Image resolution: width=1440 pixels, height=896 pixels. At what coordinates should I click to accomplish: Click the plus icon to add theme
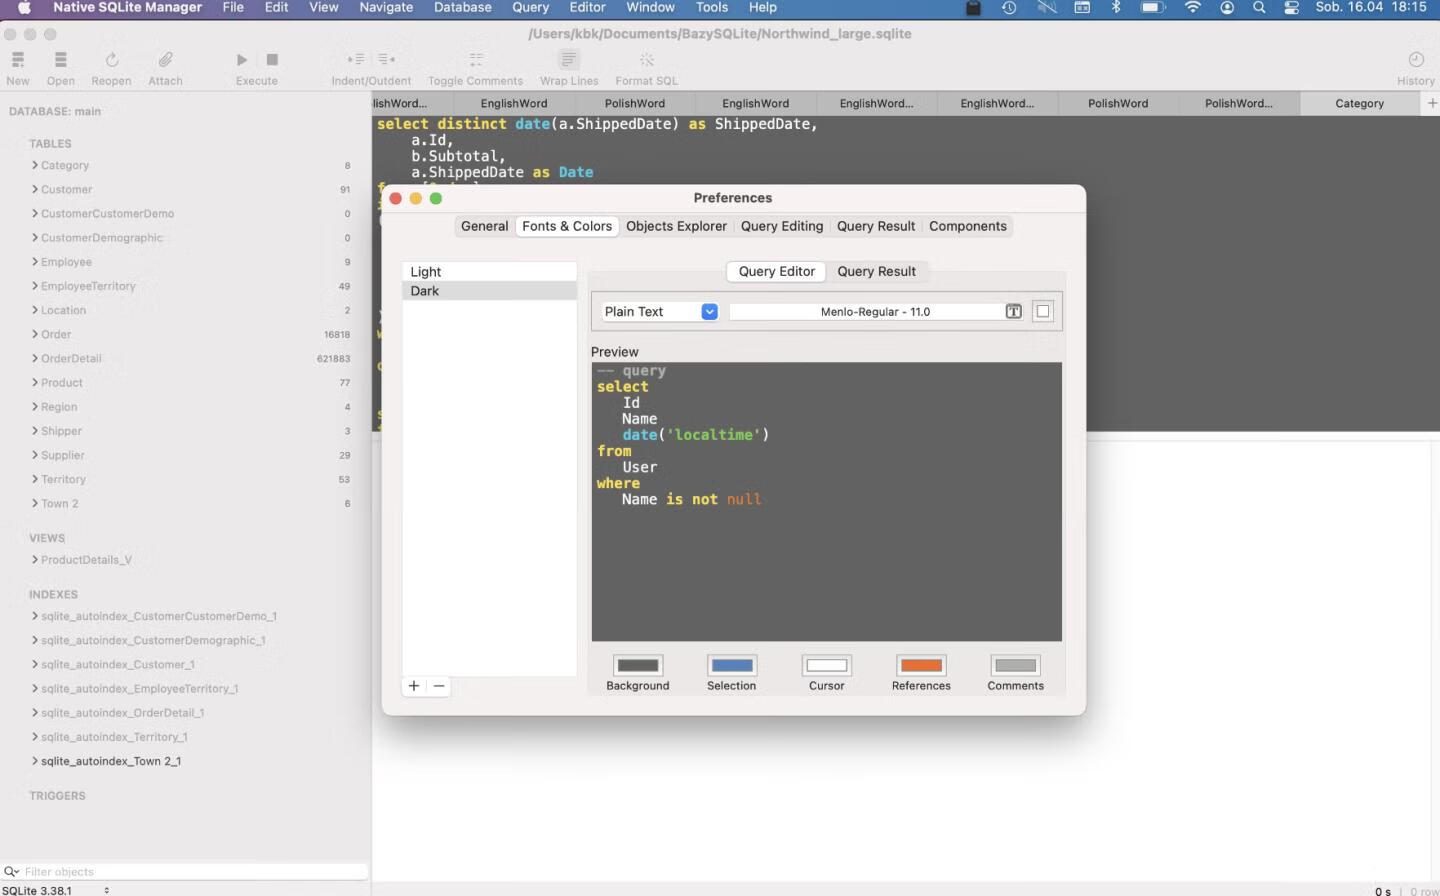414,686
